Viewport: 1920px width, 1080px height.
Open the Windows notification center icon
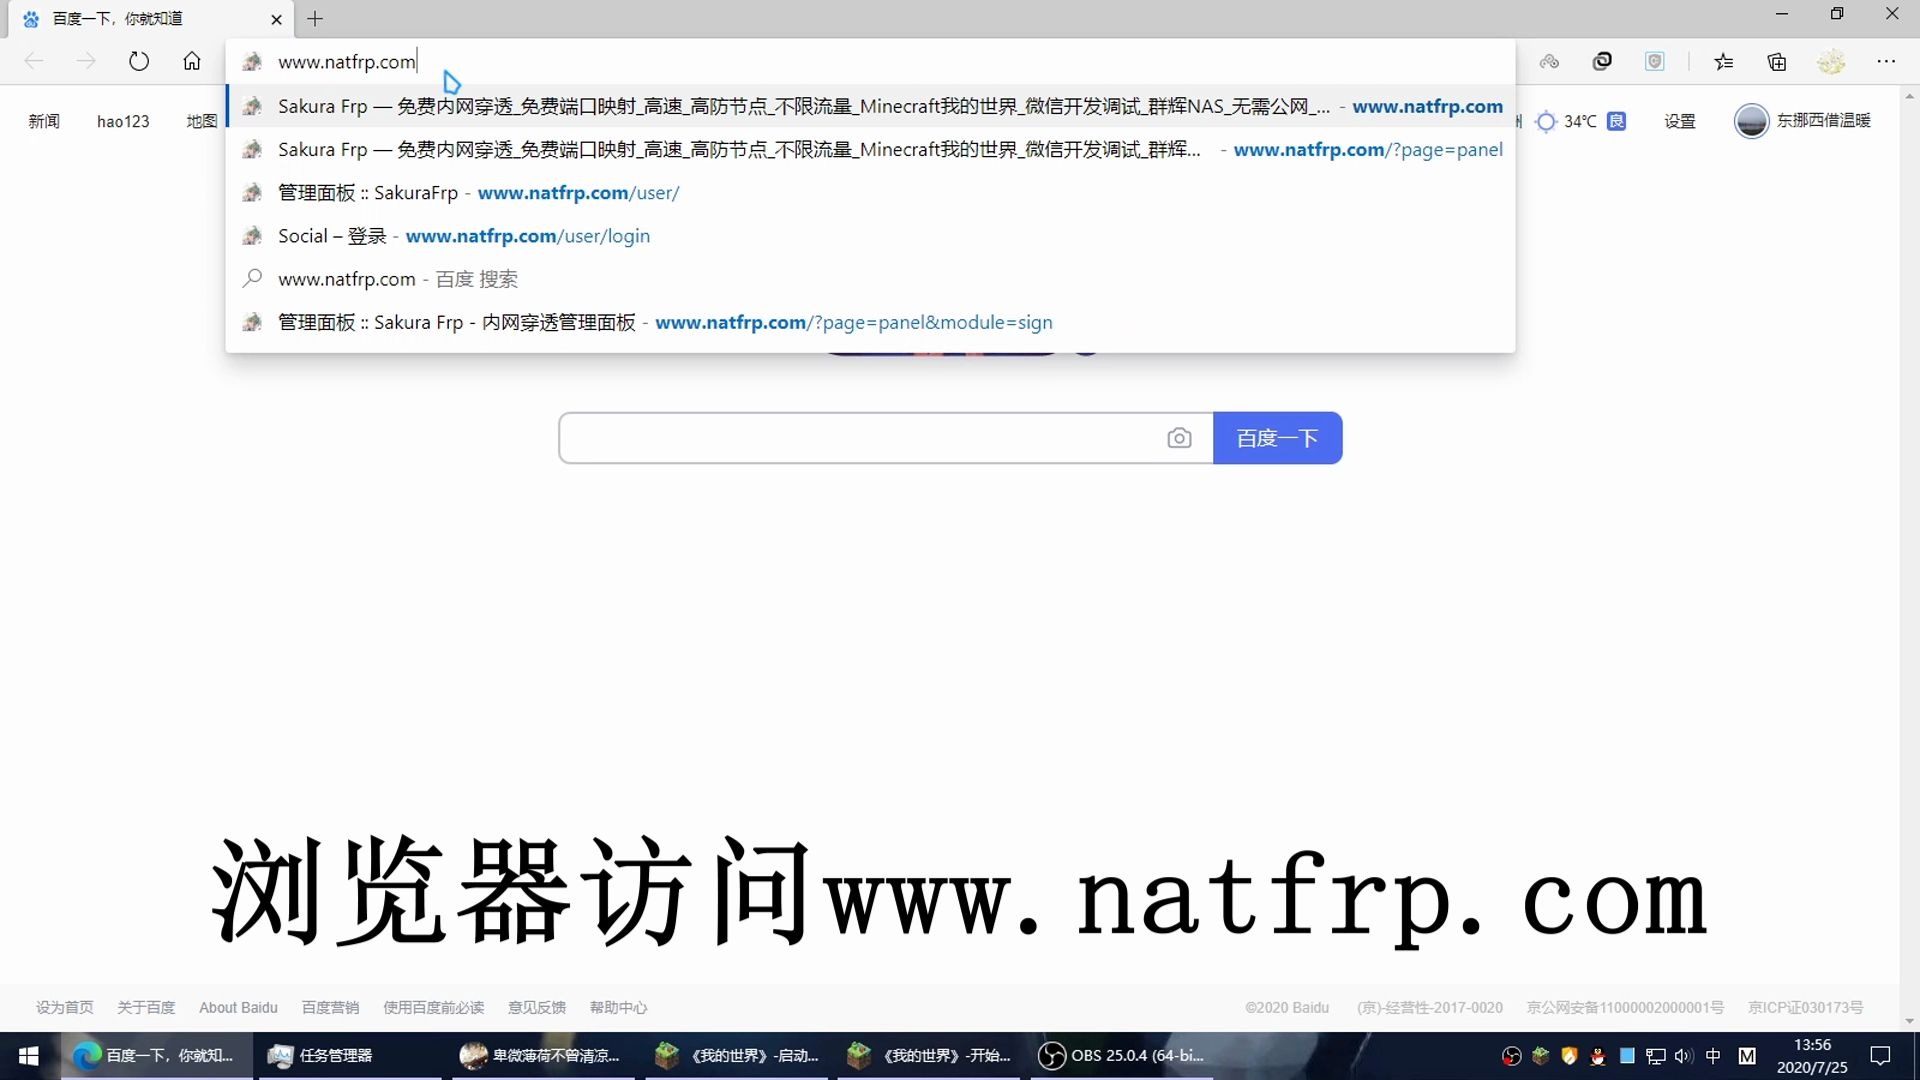(1880, 1056)
